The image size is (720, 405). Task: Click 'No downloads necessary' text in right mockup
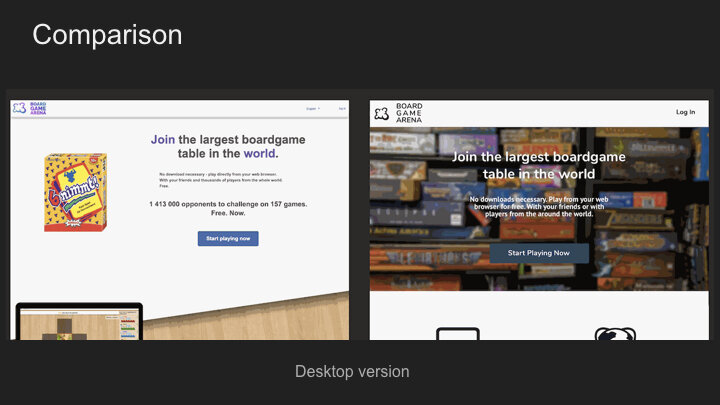click(539, 207)
